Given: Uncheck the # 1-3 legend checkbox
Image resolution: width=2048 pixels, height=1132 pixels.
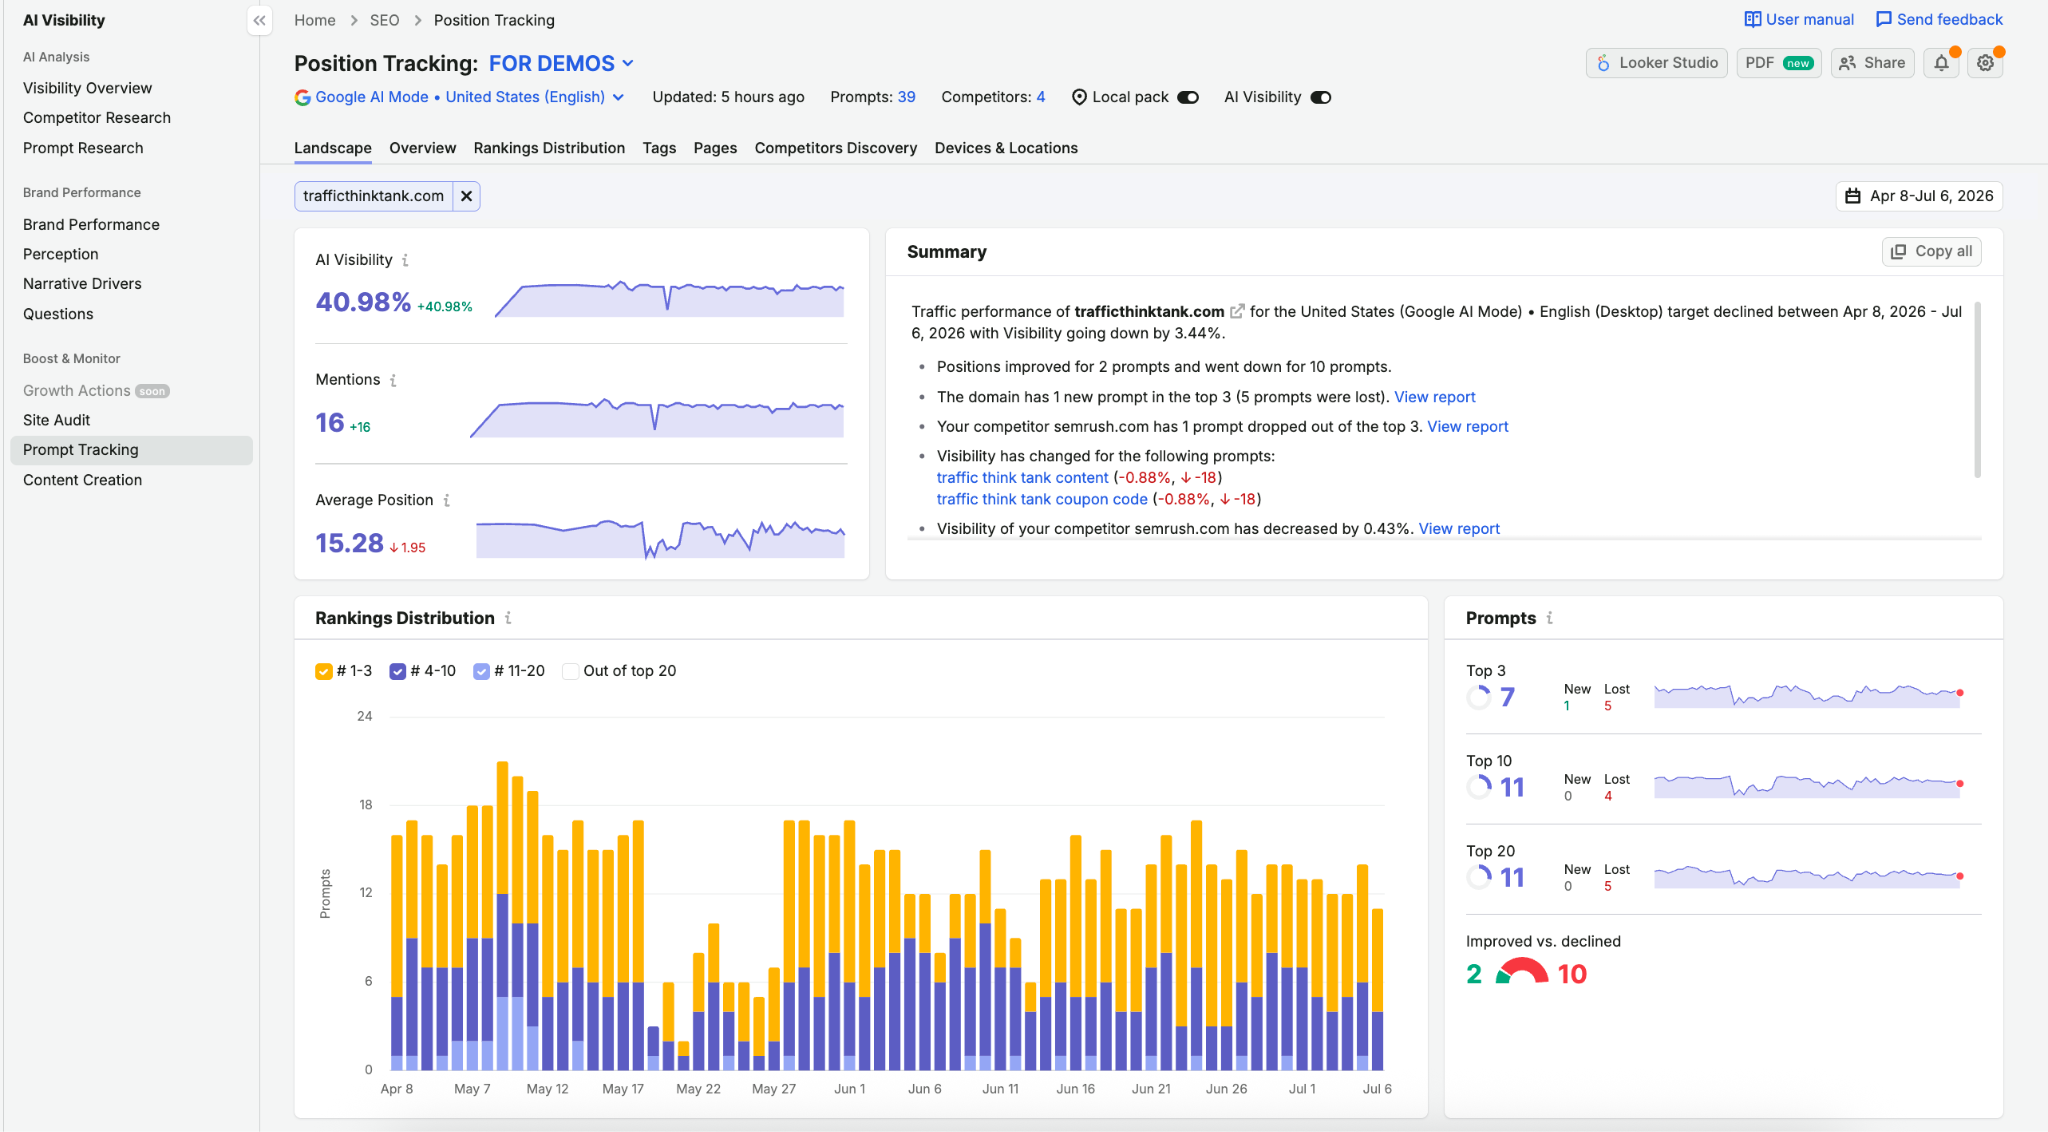Looking at the screenshot, I should 323,671.
